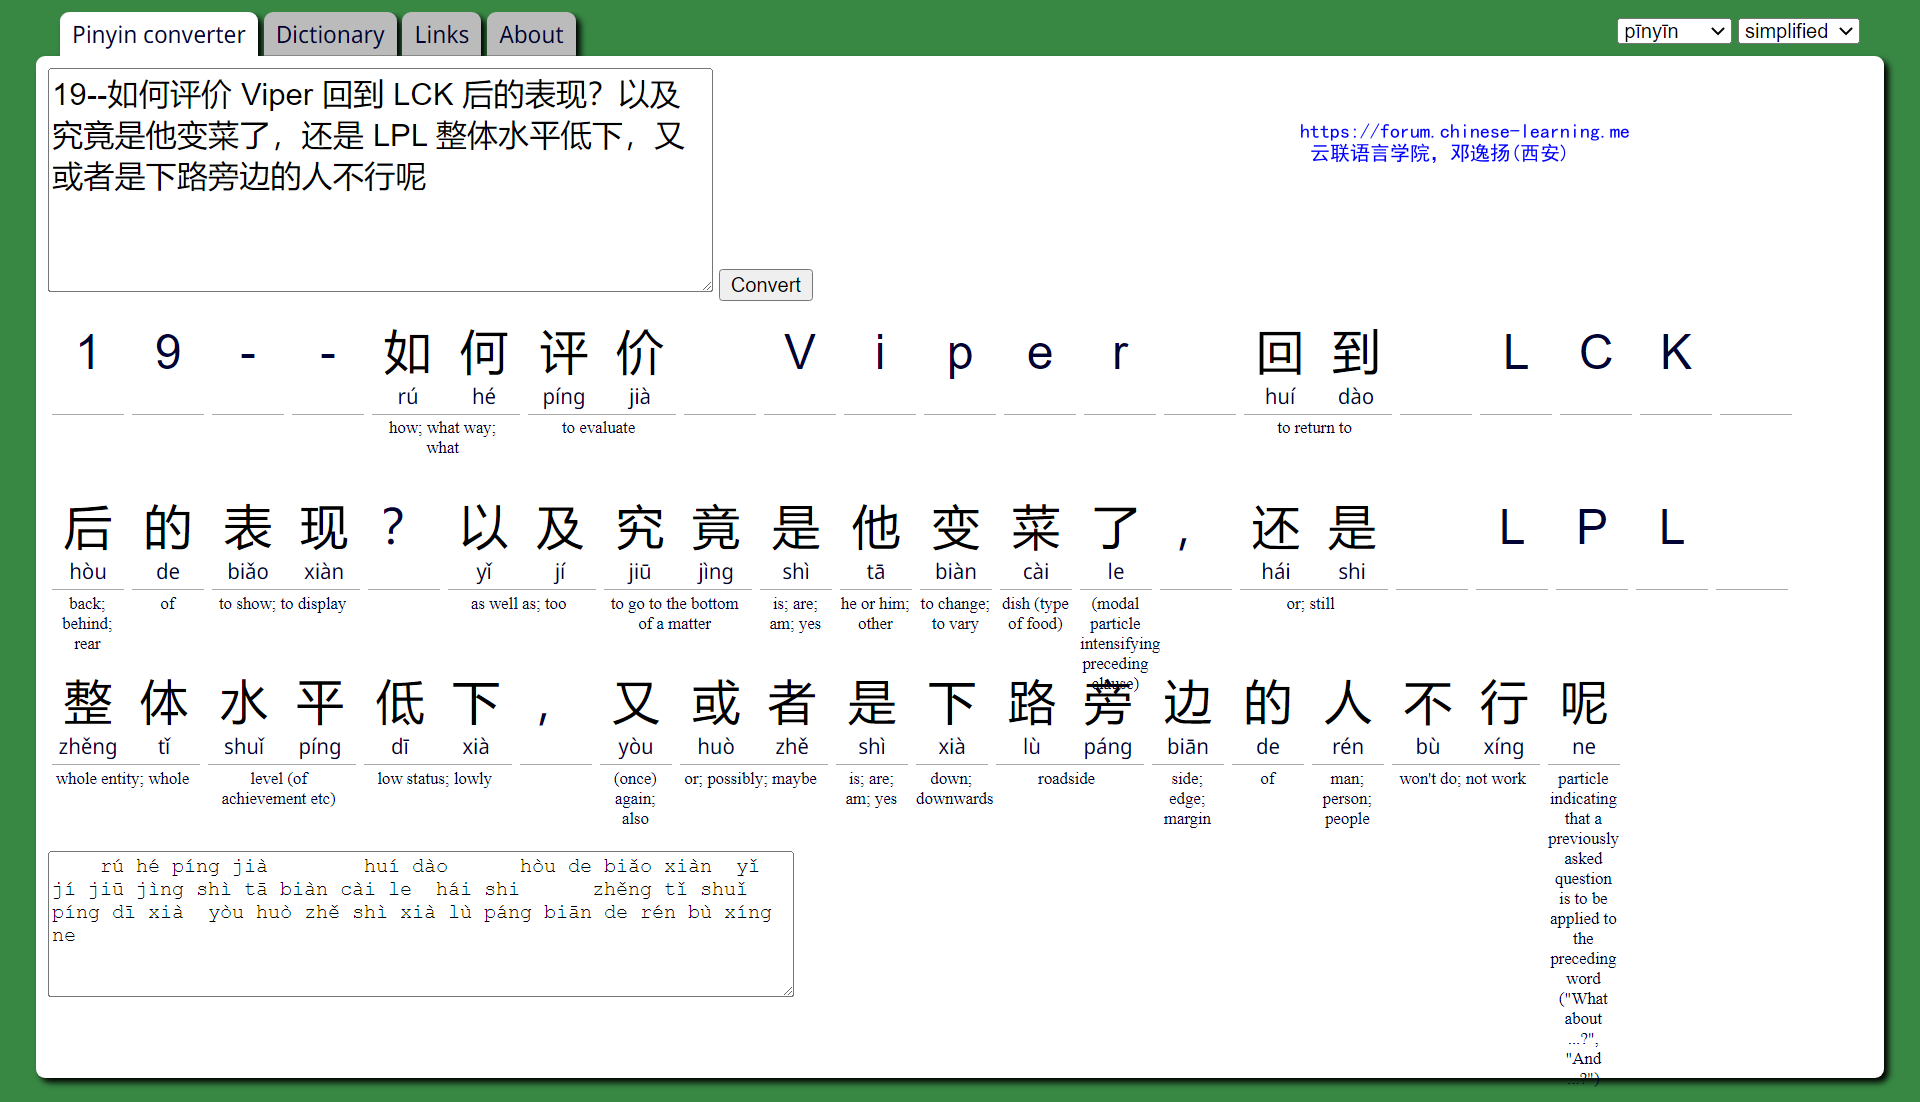Click the character 人 with pinyin rén
This screenshot has height=1102, width=1920.
pyautogui.click(x=1348, y=703)
